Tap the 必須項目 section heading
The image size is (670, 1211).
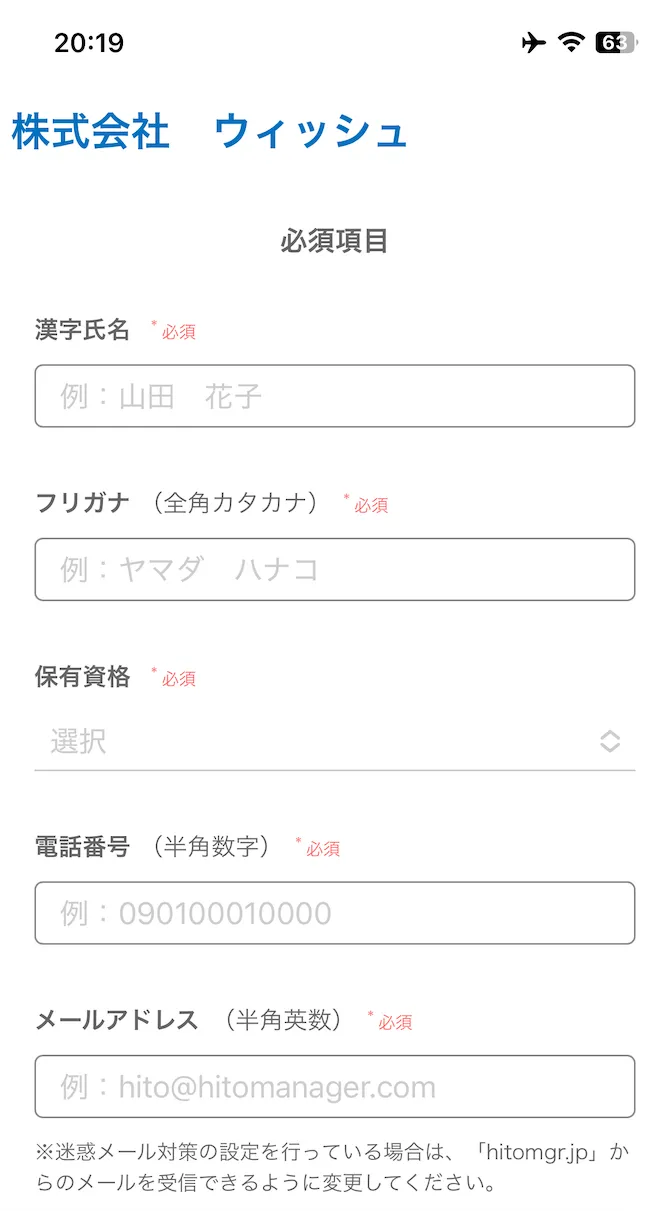[335, 240]
